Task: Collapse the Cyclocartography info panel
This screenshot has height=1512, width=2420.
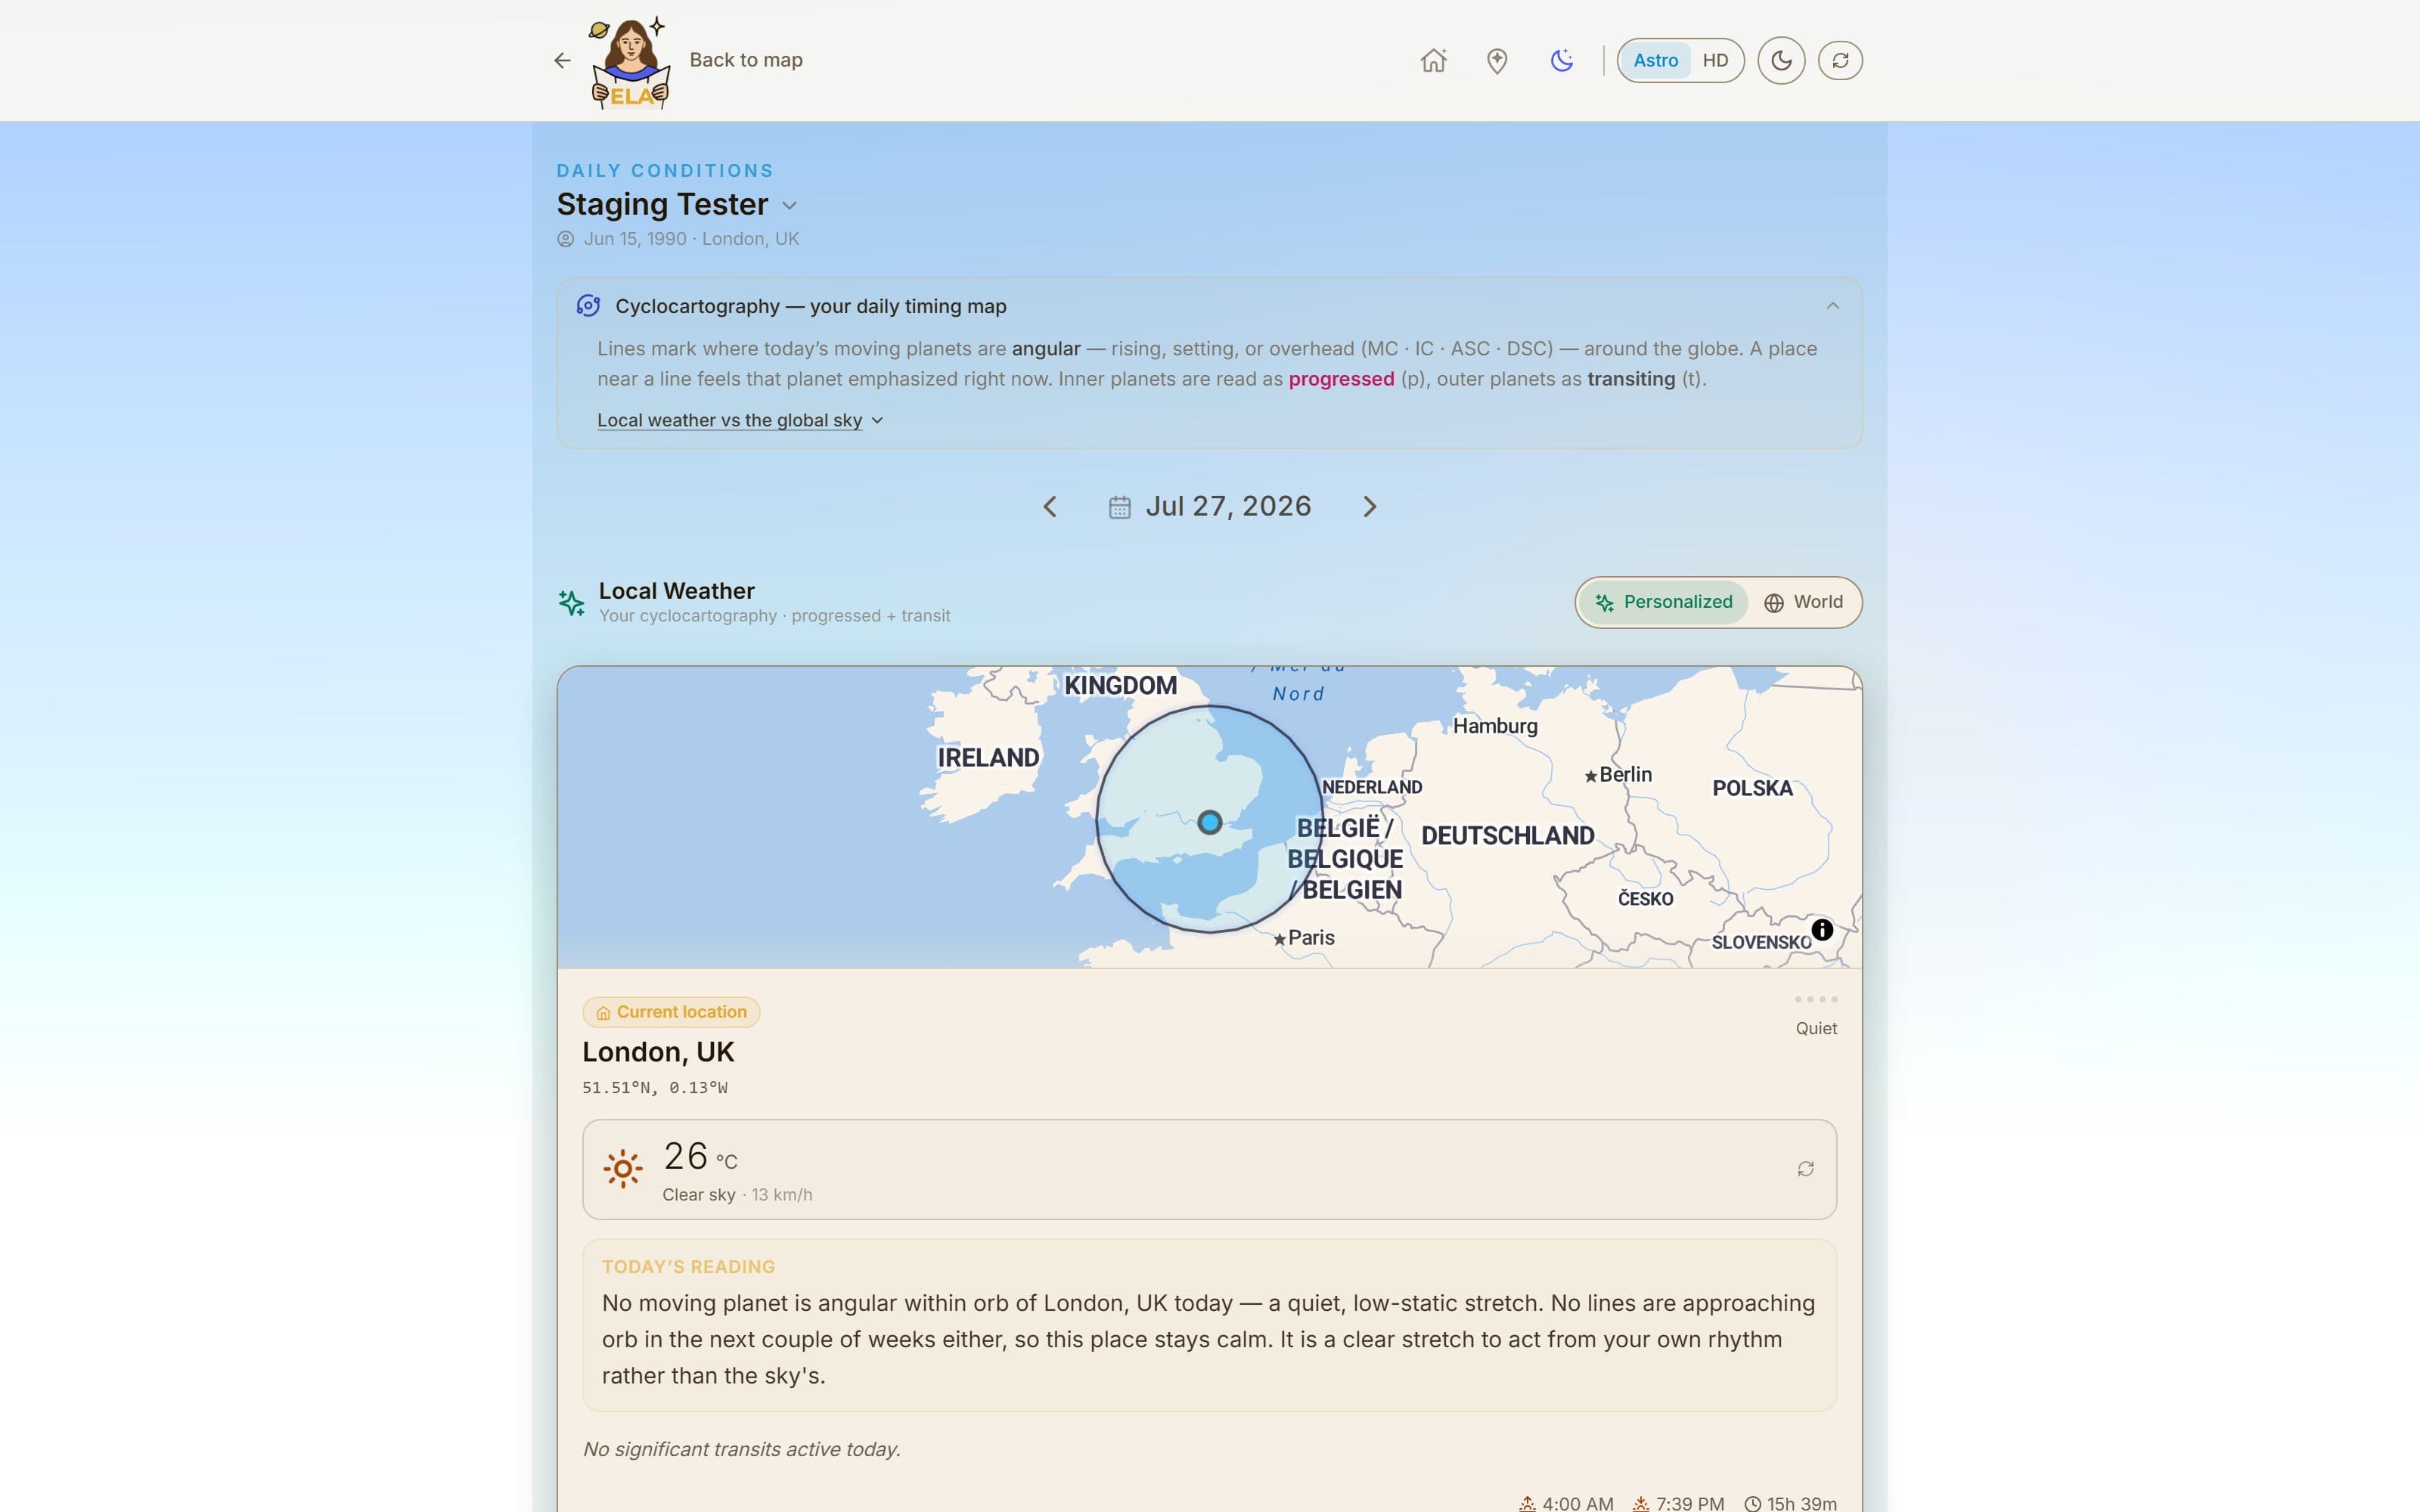Action: (1832, 306)
